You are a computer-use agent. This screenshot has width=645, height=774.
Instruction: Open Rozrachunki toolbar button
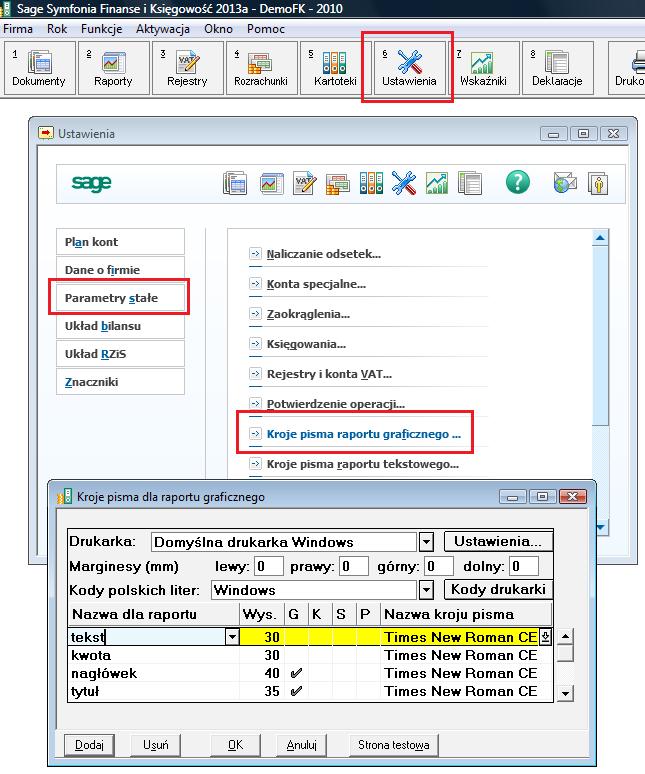(261, 68)
